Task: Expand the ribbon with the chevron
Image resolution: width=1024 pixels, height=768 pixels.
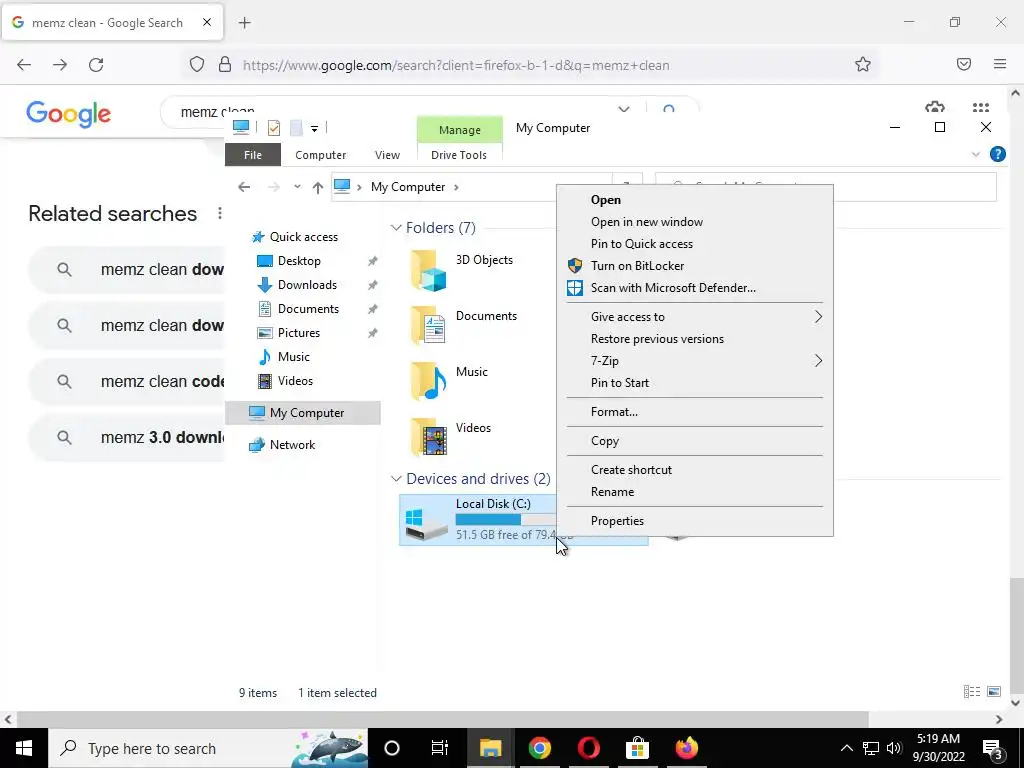Action: (x=976, y=155)
